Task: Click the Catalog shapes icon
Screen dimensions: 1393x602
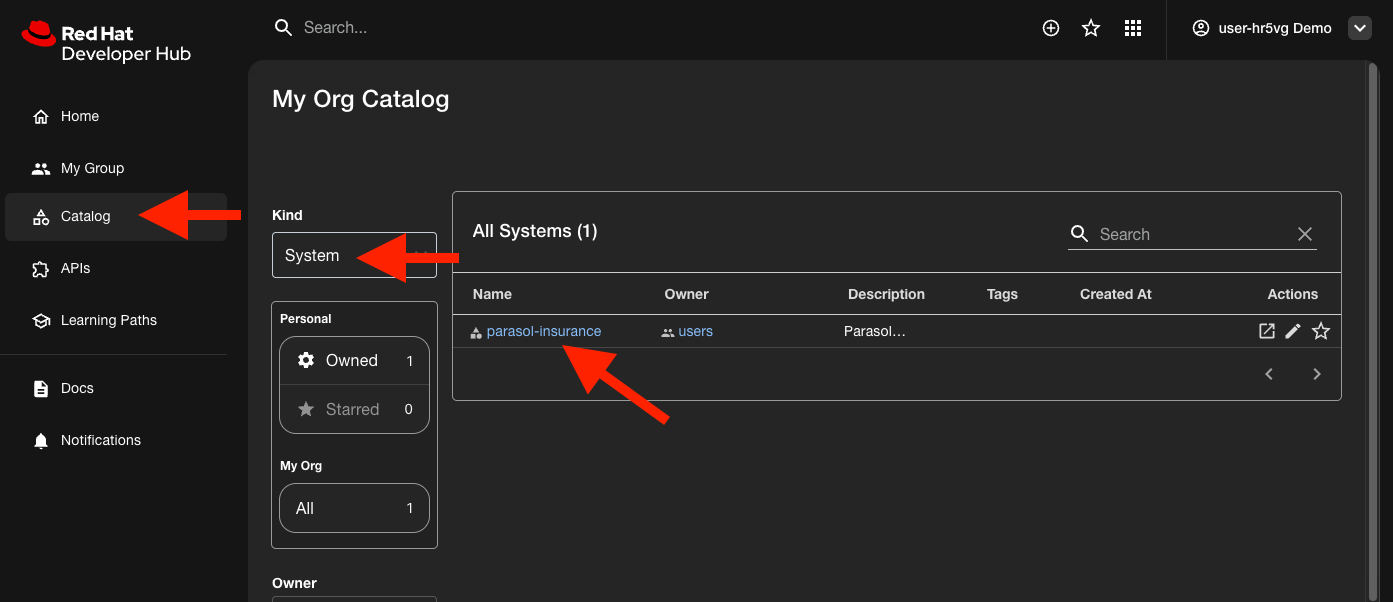Action: click(x=41, y=217)
